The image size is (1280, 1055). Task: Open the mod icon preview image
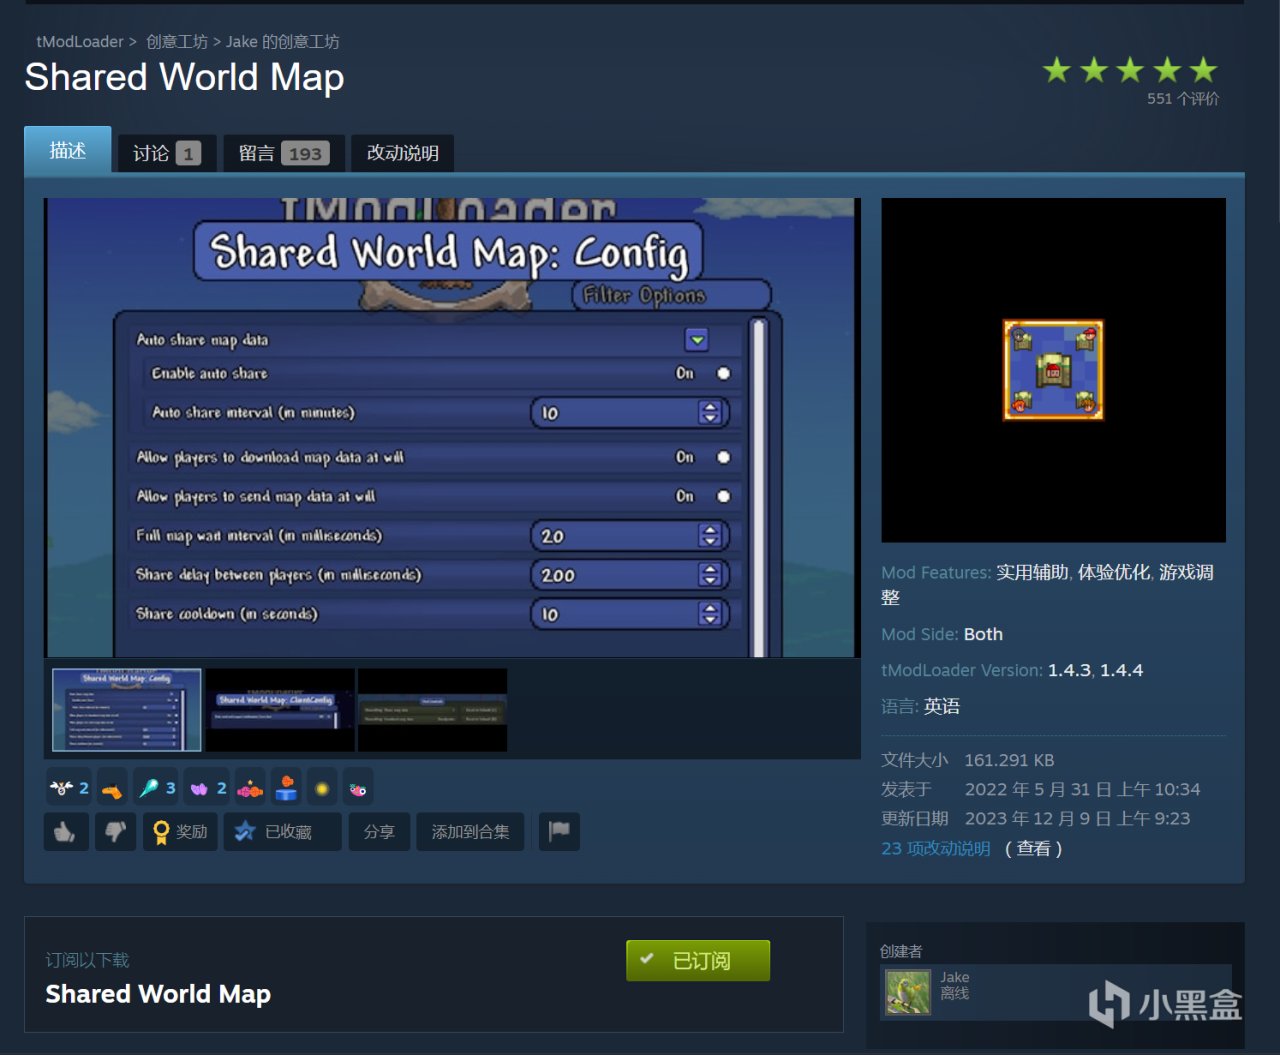click(1053, 370)
